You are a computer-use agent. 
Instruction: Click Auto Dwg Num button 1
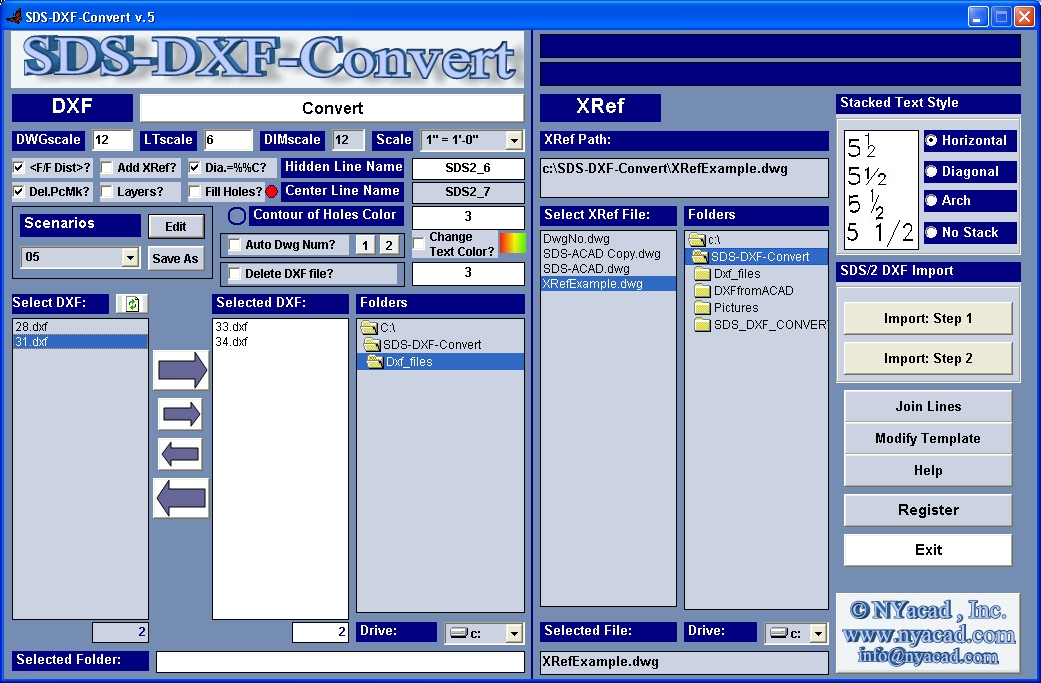[364, 246]
